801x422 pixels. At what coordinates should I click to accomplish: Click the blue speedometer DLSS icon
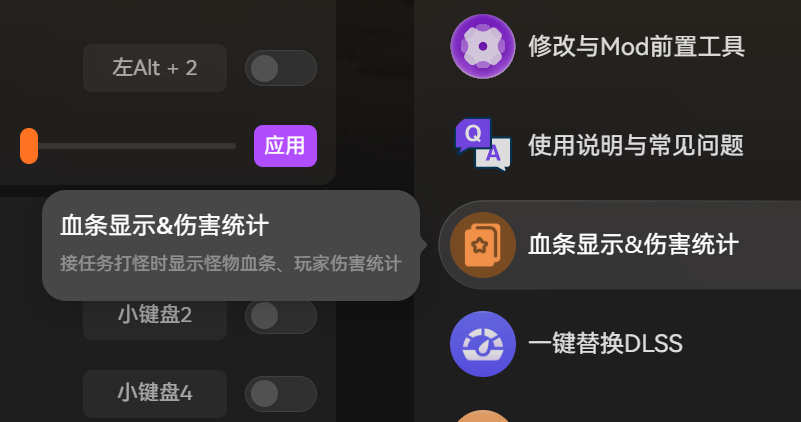(483, 344)
